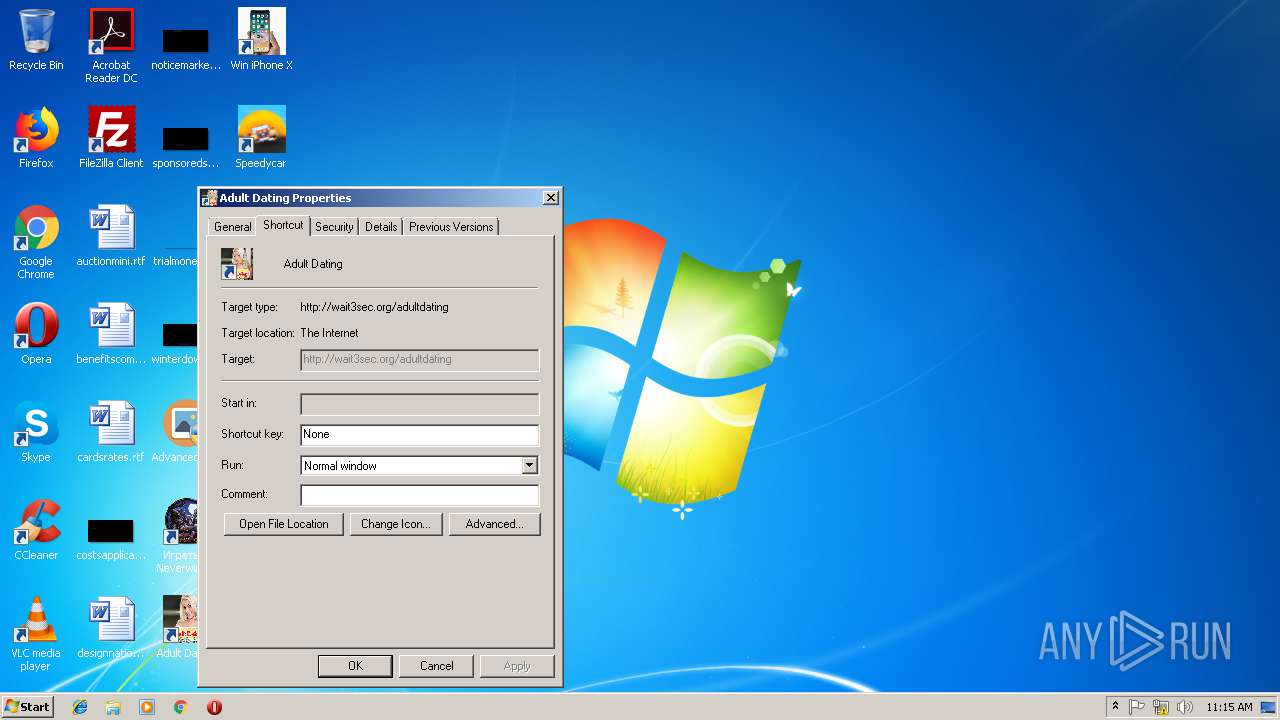Open the Start menu

pyautogui.click(x=27, y=707)
